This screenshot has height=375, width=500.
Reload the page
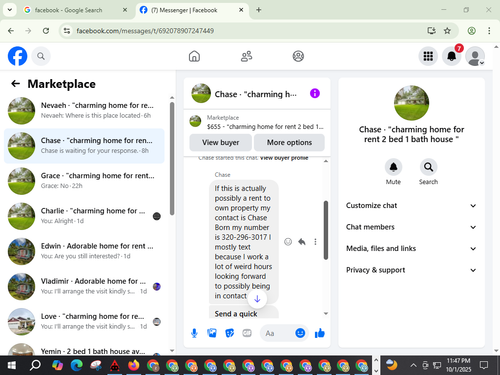click(x=46, y=31)
